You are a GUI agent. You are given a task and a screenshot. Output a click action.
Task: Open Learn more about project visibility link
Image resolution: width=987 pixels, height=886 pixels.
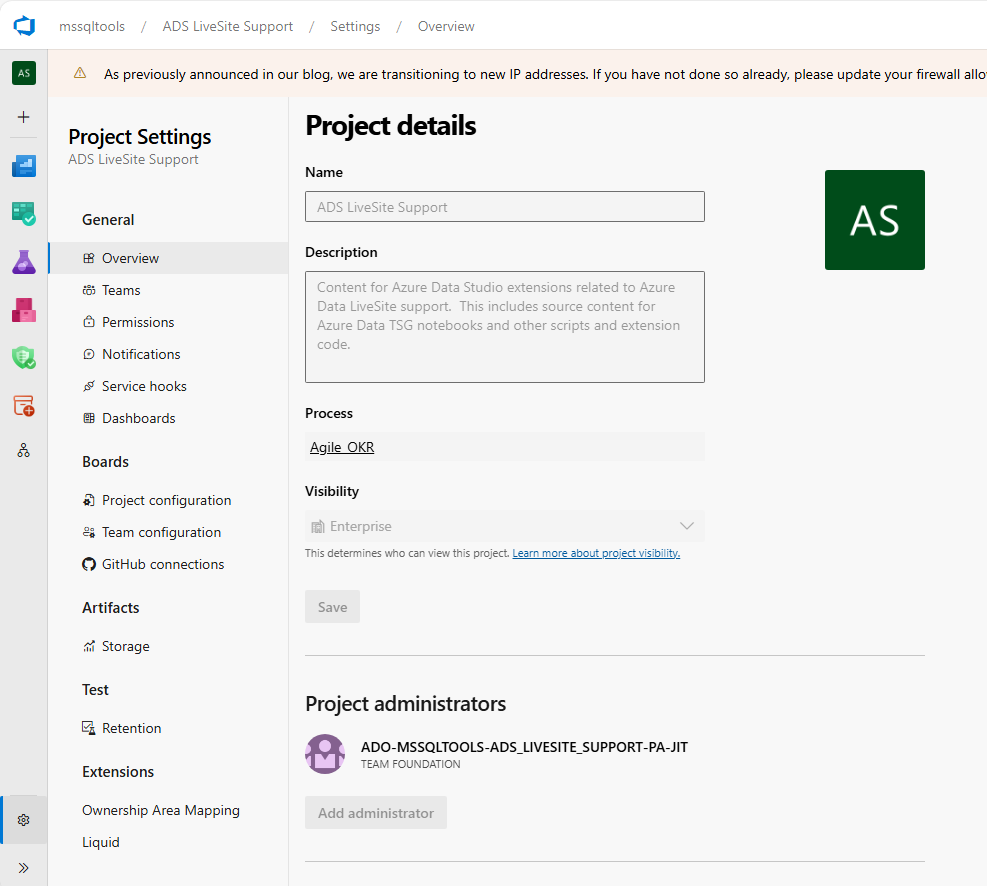[596, 552]
